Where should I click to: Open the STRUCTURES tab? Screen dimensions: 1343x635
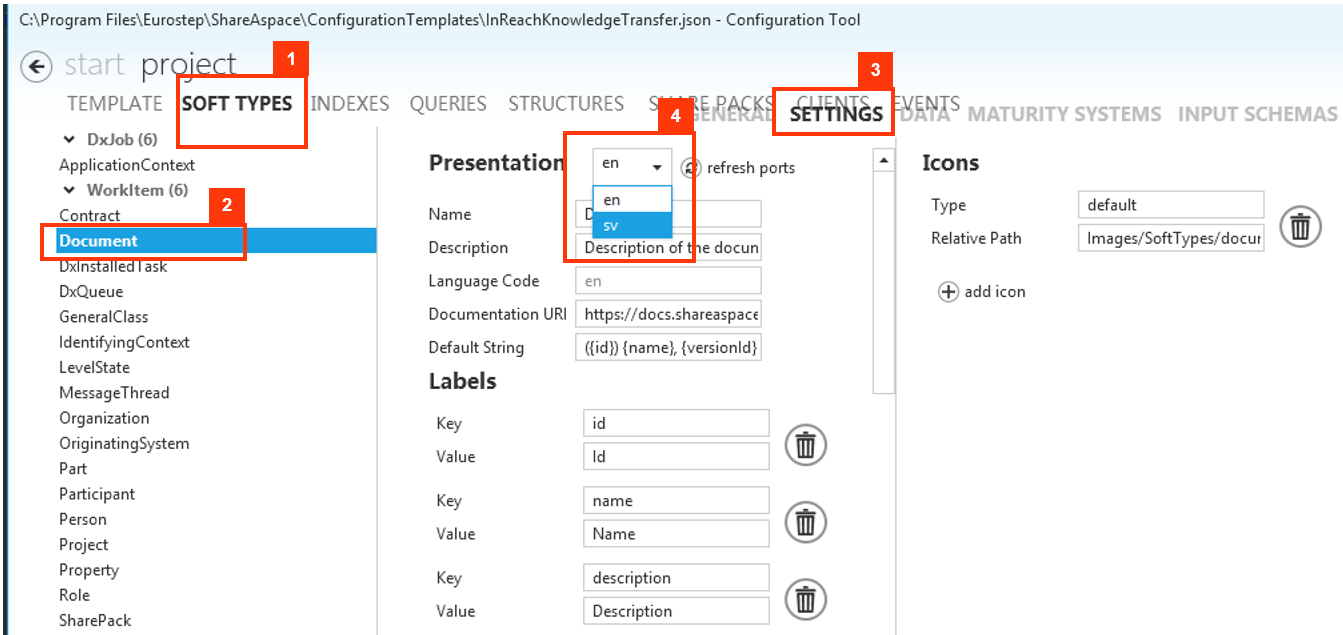(x=566, y=103)
